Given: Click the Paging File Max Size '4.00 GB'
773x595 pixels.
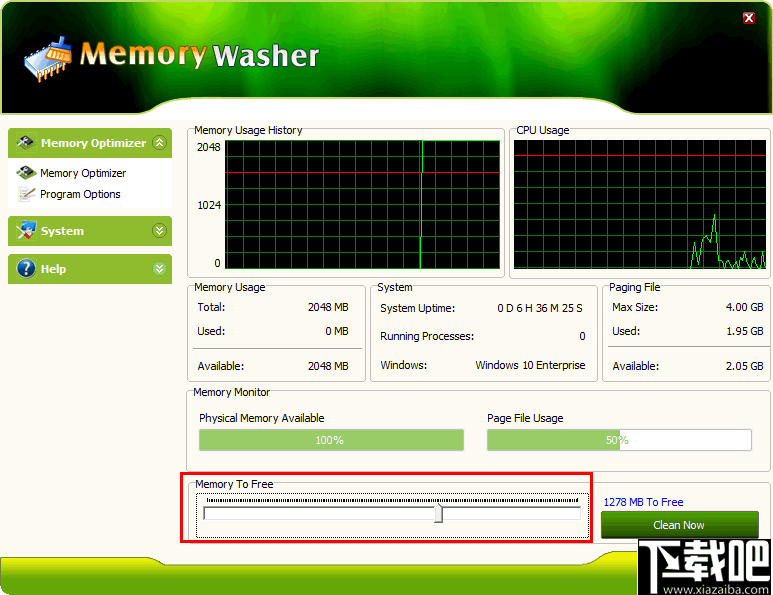Looking at the screenshot, I should pyautogui.click(x=744, y=307).
